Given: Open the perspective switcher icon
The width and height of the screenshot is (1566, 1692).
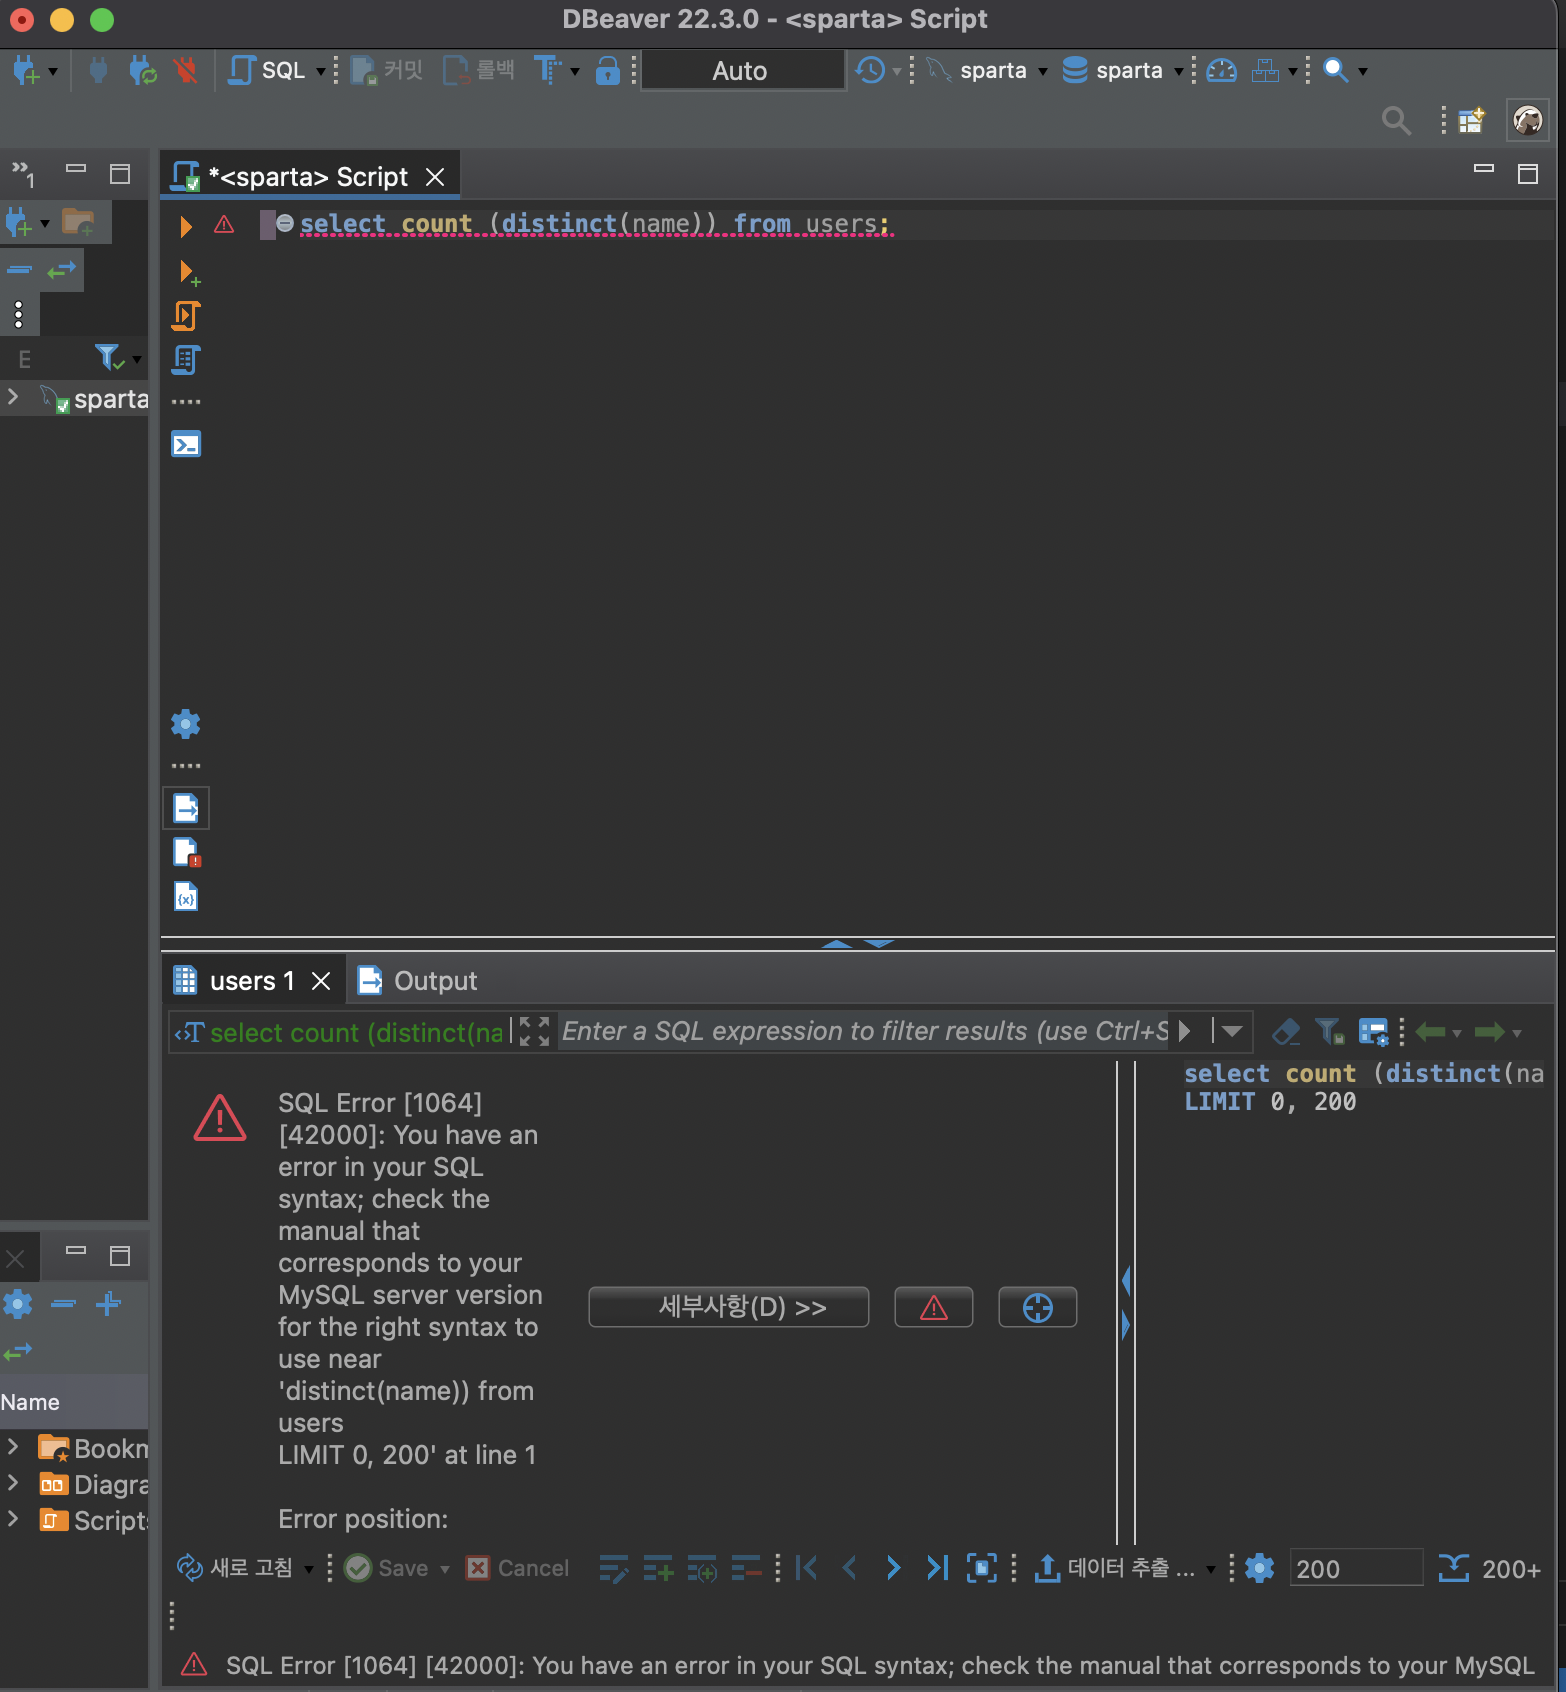Looking at the screenshot, I should click(1471, 121).
